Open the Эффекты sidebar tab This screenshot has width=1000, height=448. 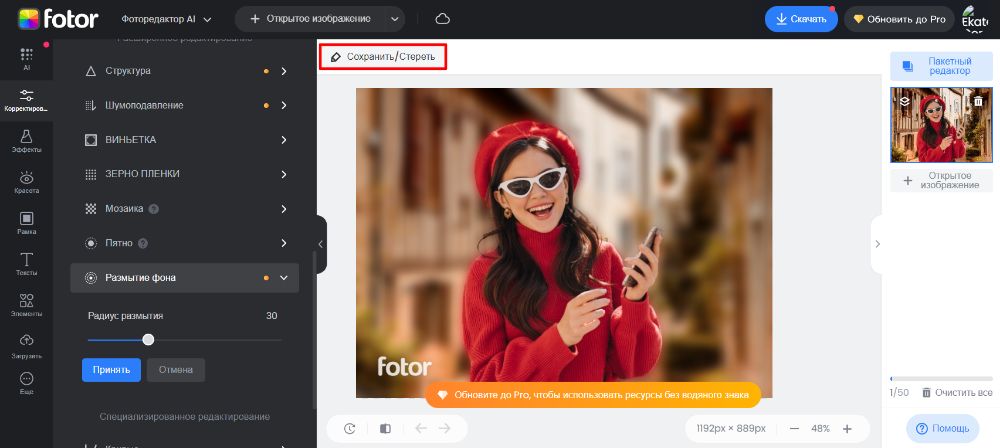pos(26,141)
